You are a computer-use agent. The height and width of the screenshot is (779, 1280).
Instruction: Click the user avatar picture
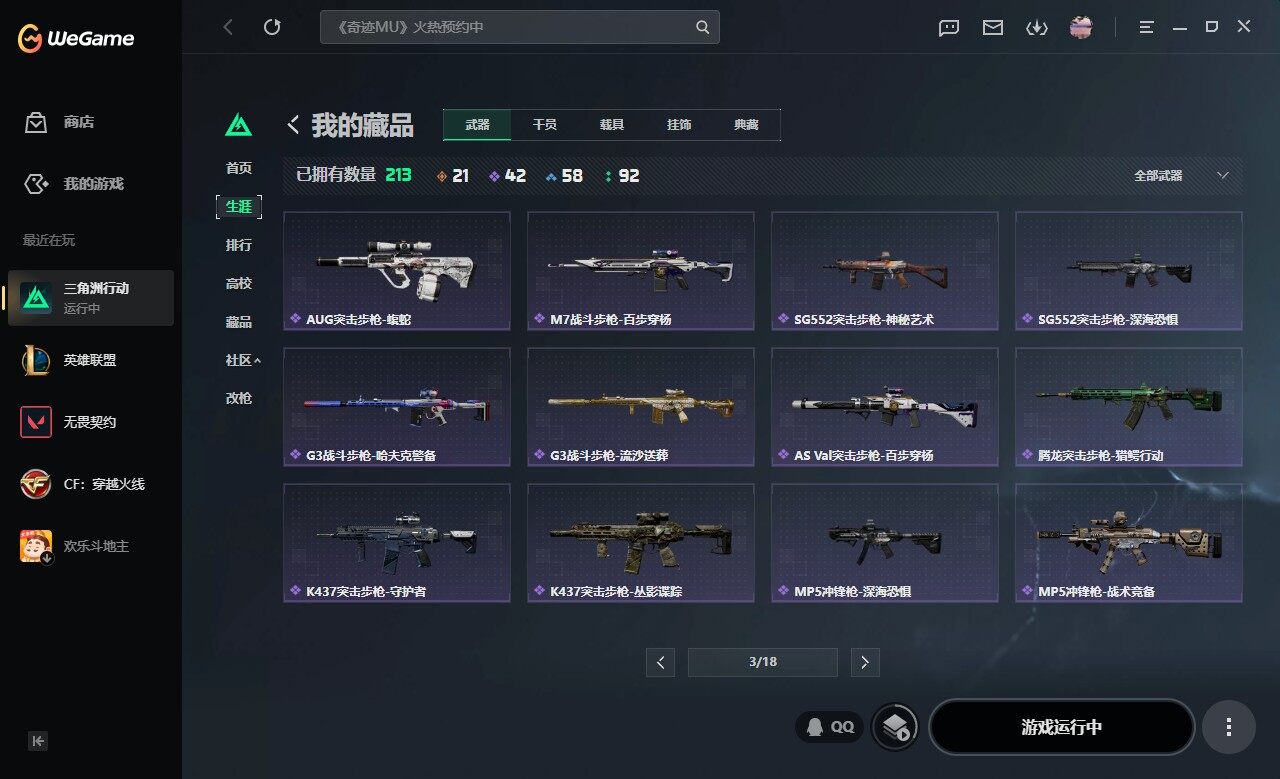(1081, 27)
